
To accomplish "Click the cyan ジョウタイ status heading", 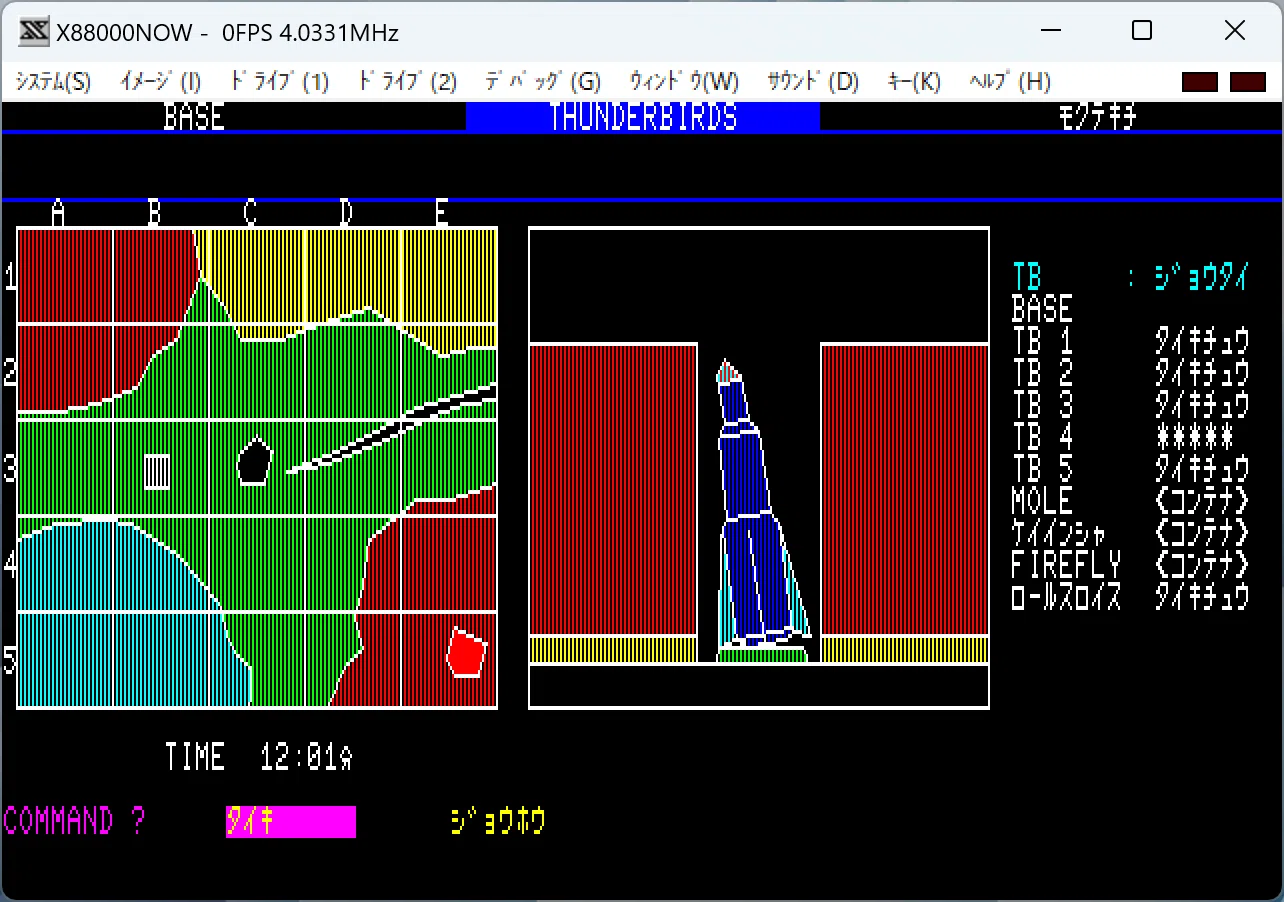I will 1201,277.
